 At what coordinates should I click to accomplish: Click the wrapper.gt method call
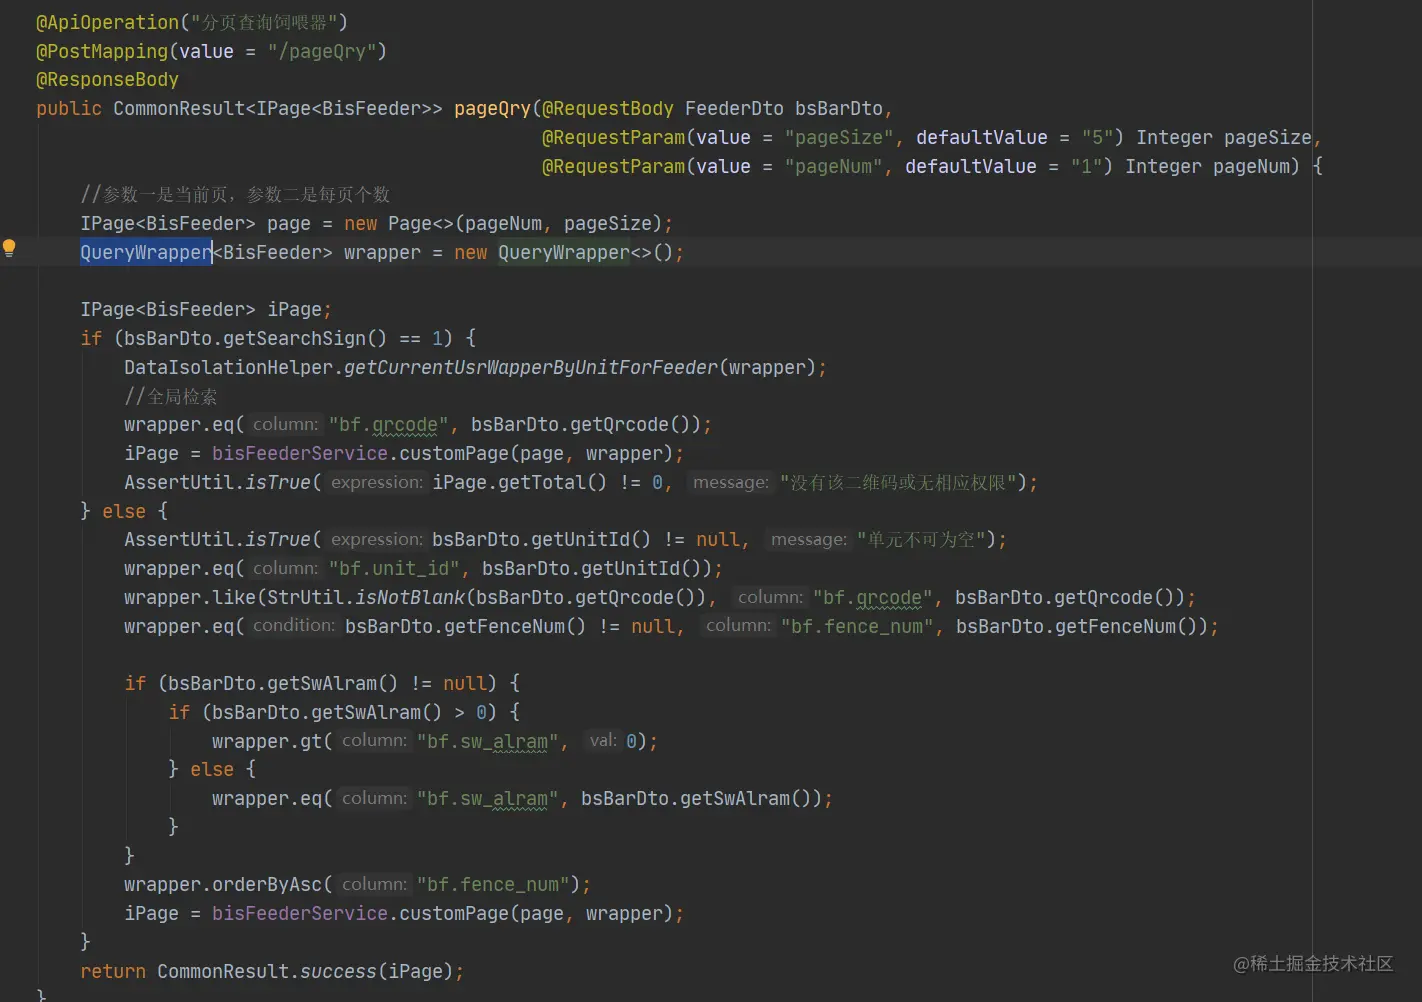click(267, 741)
